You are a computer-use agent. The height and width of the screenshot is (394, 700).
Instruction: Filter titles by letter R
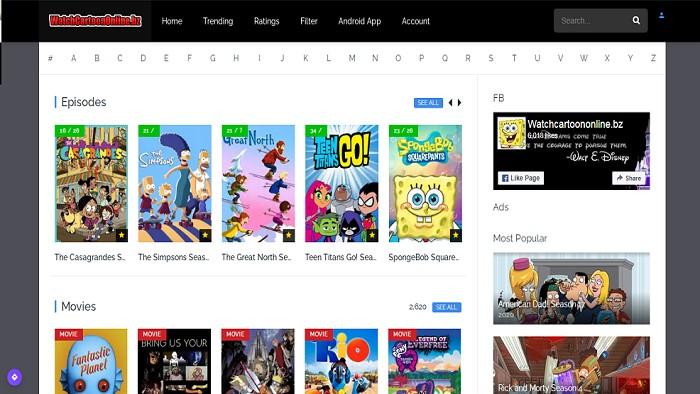(468, 58)
